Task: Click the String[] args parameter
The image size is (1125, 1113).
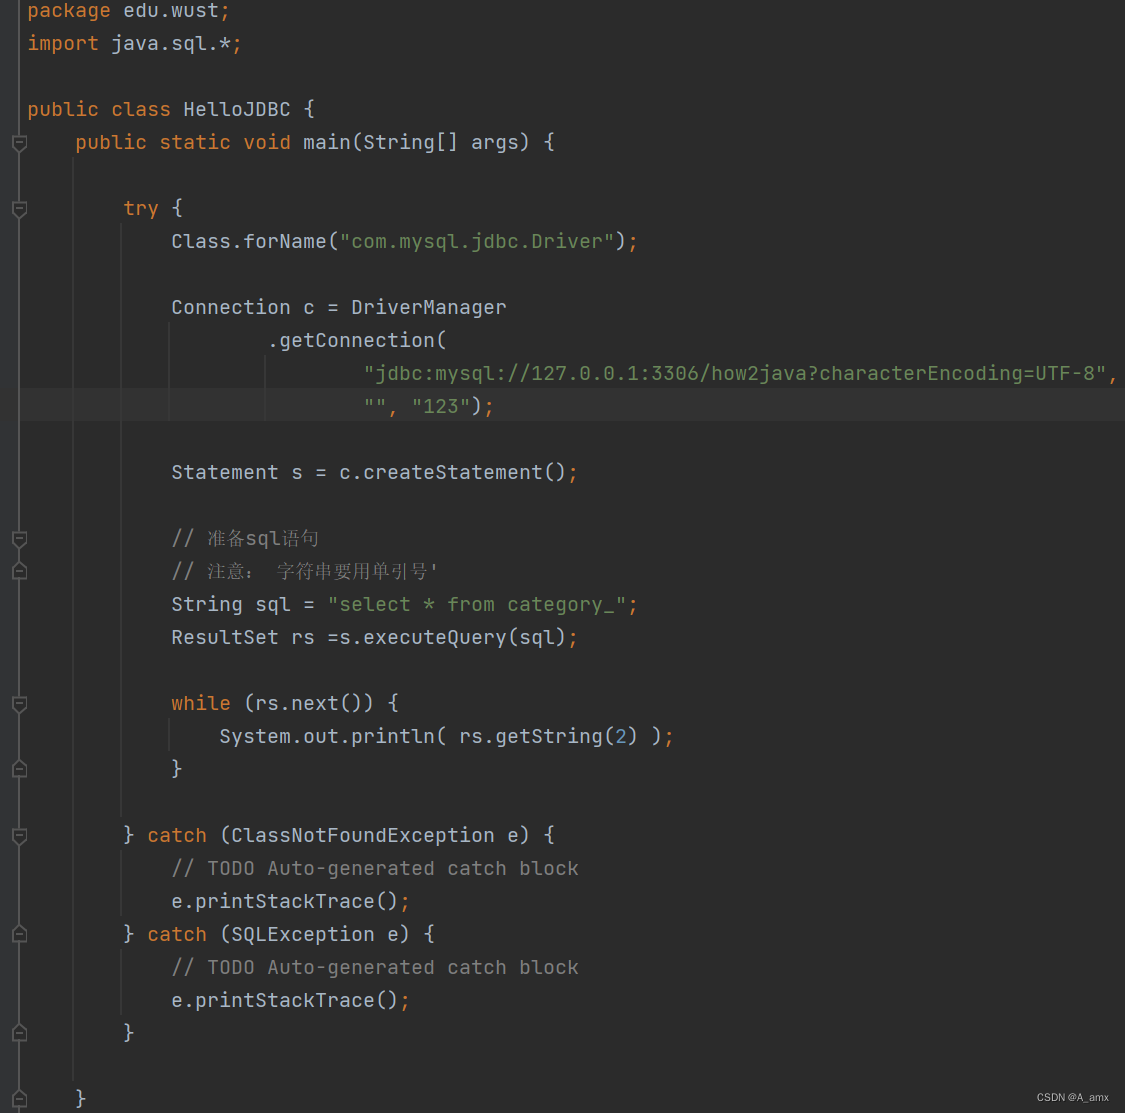Action: pos(441,142)
